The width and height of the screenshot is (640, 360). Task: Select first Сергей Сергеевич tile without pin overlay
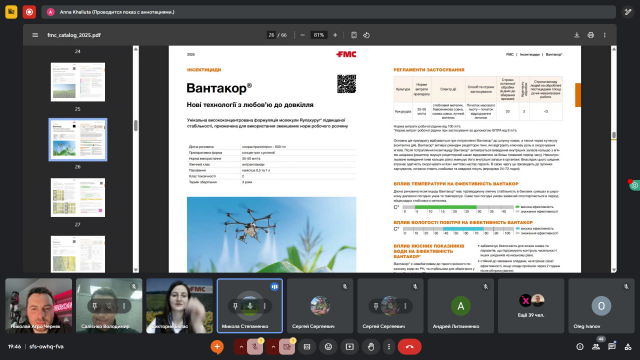click(x=320, y=306)
